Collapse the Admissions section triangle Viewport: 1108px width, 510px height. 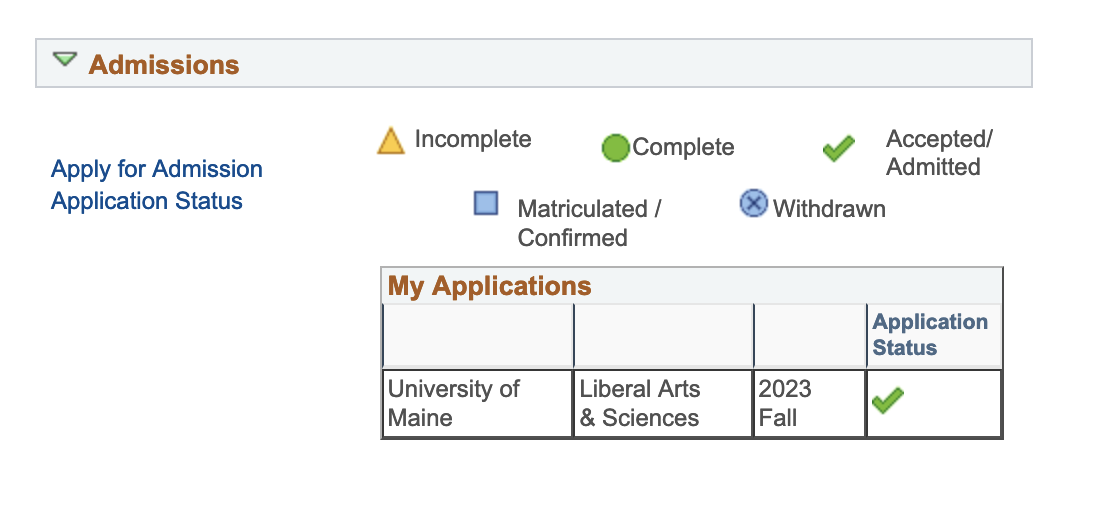(64, 60)
